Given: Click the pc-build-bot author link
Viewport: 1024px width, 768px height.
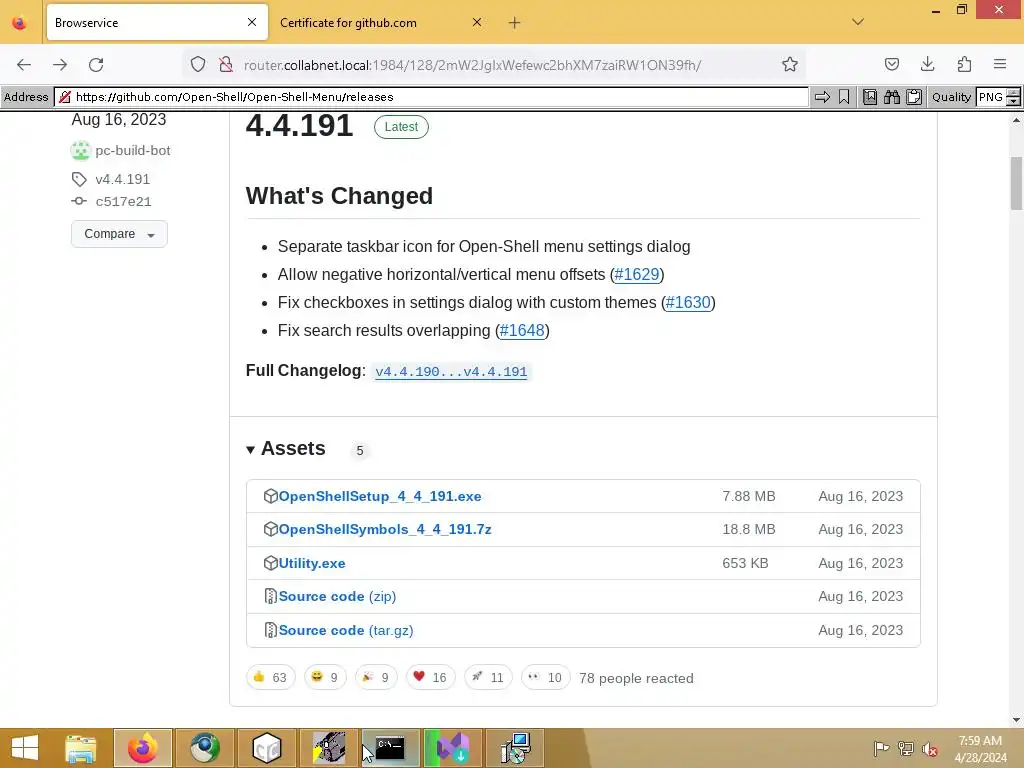Looking at the screenshot, I should click(133, 150).
